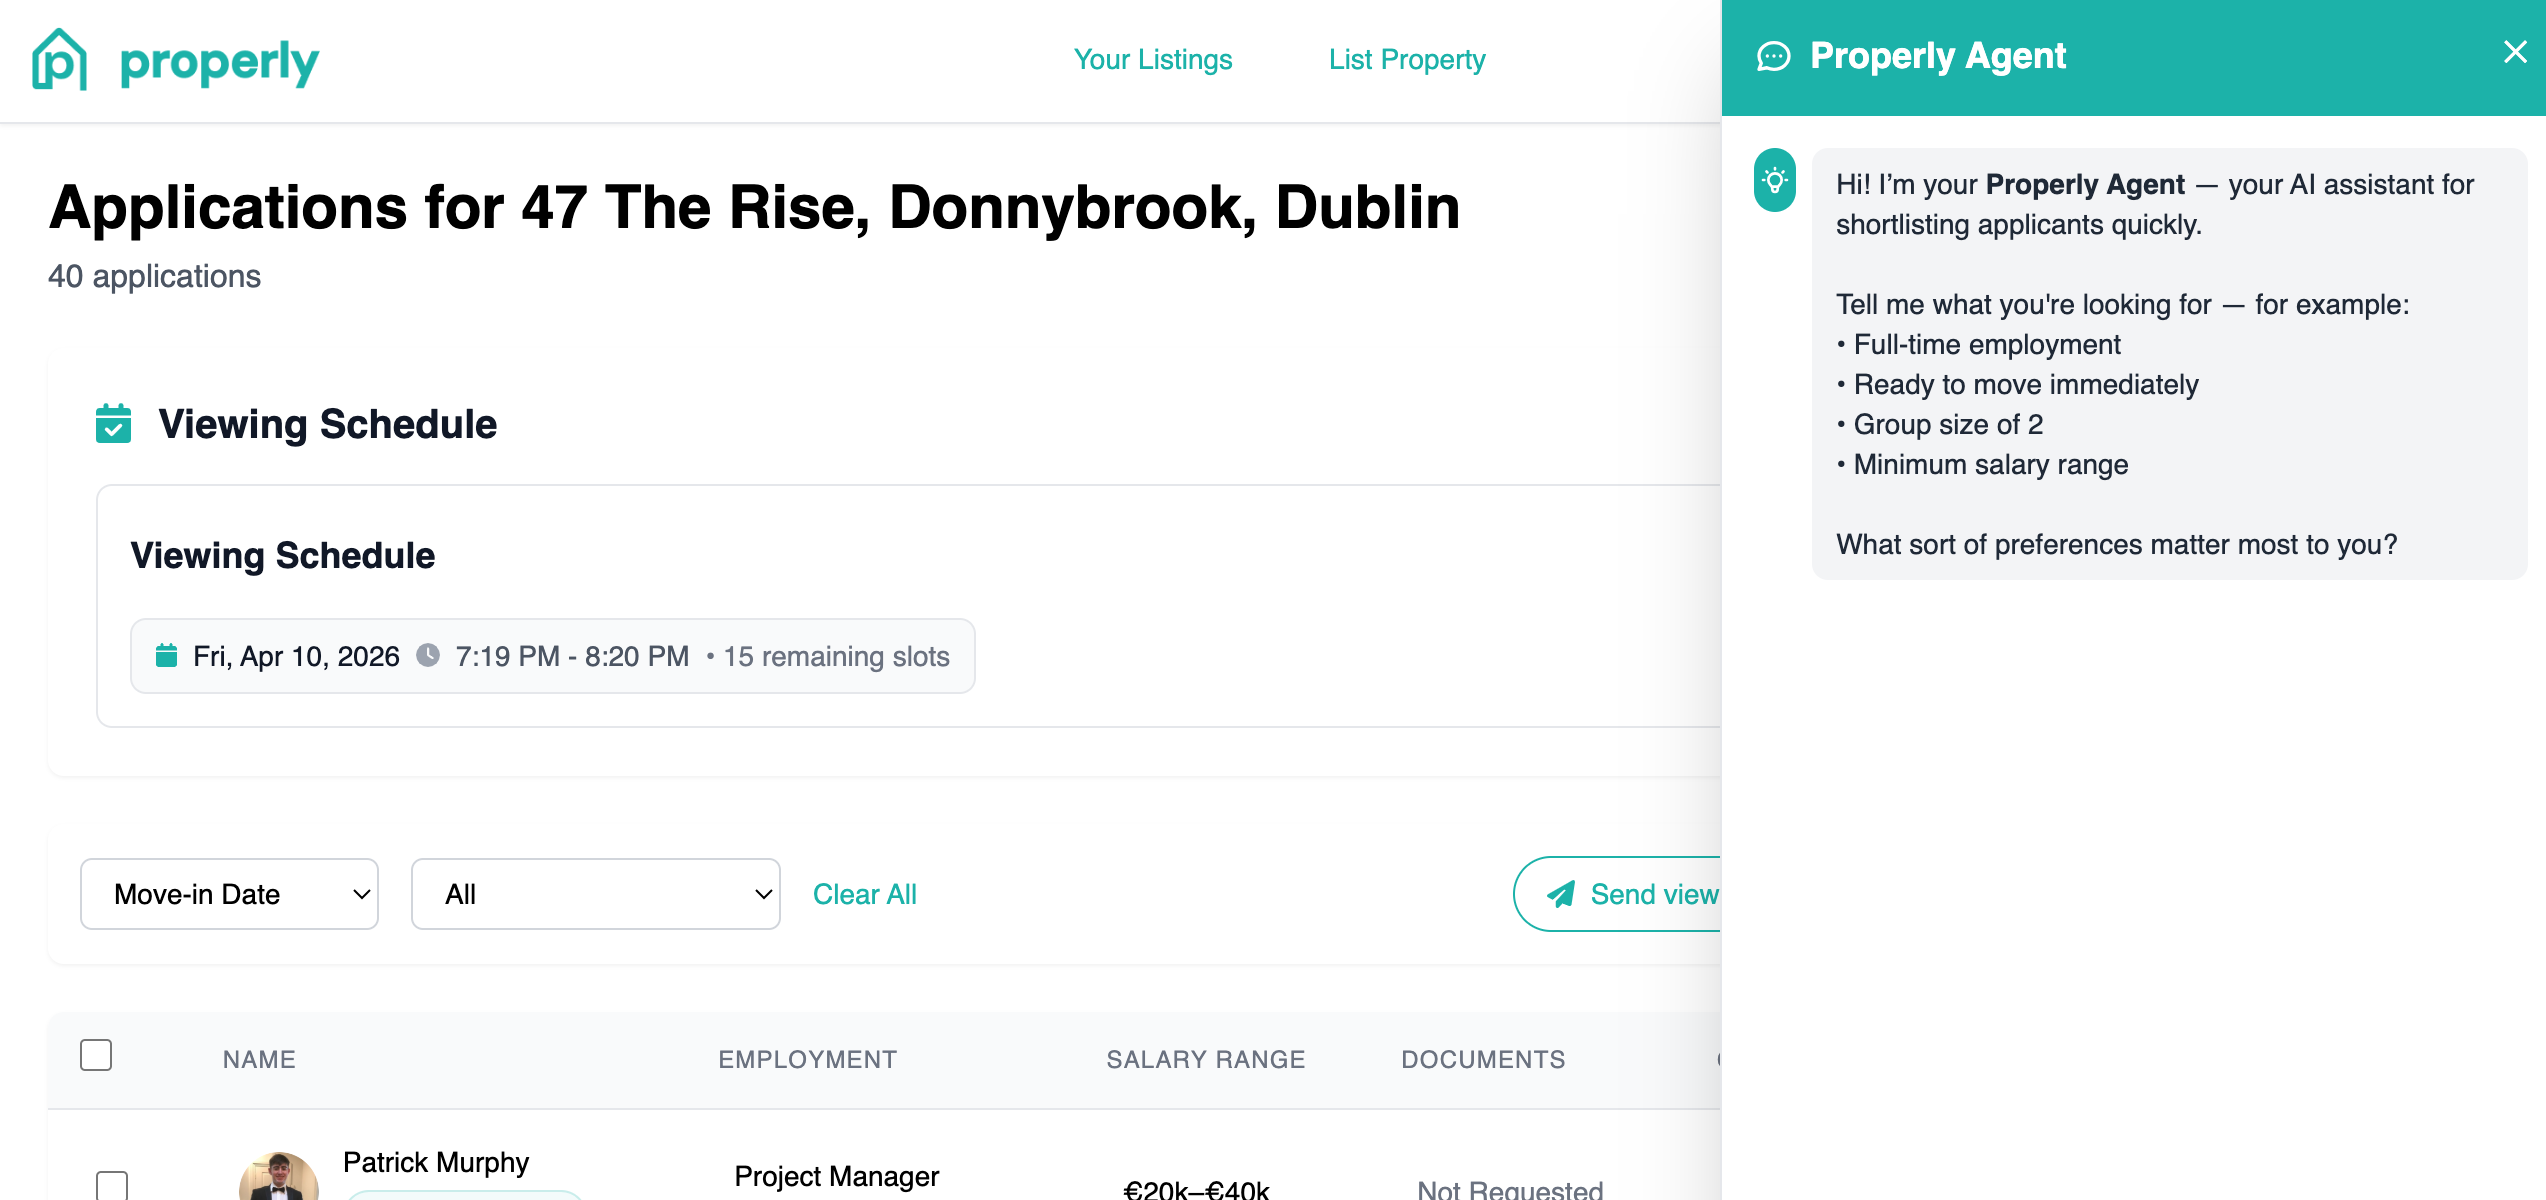
Task: Select all applicants with the header checkbox
Action: tap(96, 1055)
